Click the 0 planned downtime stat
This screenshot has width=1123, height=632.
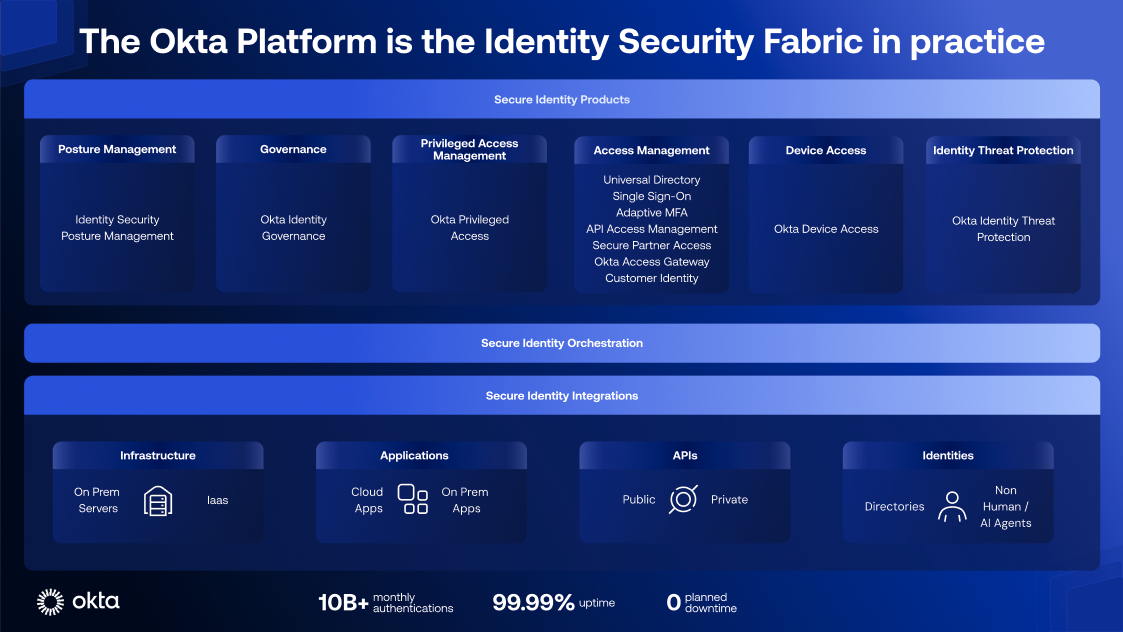pyautogui.click(x=701, y=603)
